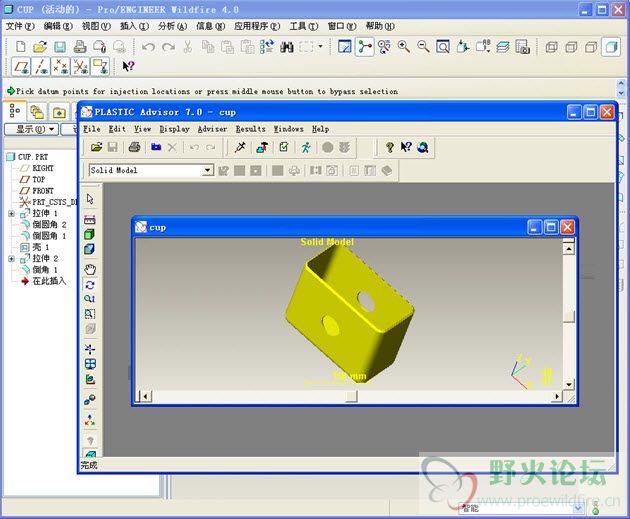This screenshot has height=519, width=630.
Task: Toggle datum axes display icon
Action: pos(41,66)
